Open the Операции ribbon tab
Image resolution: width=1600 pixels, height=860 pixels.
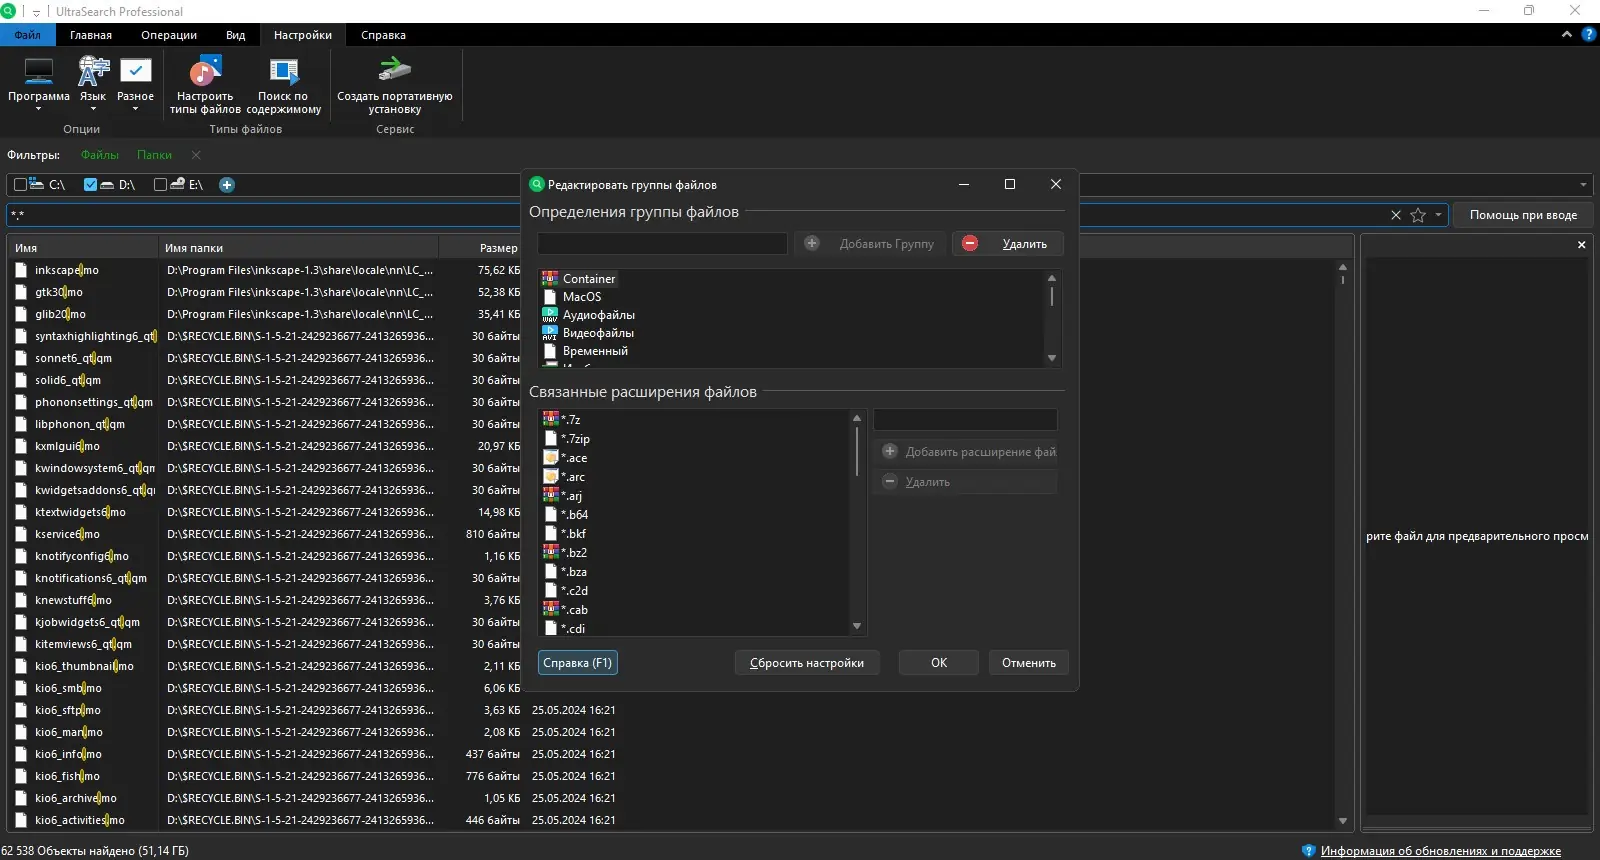point(169,35)
